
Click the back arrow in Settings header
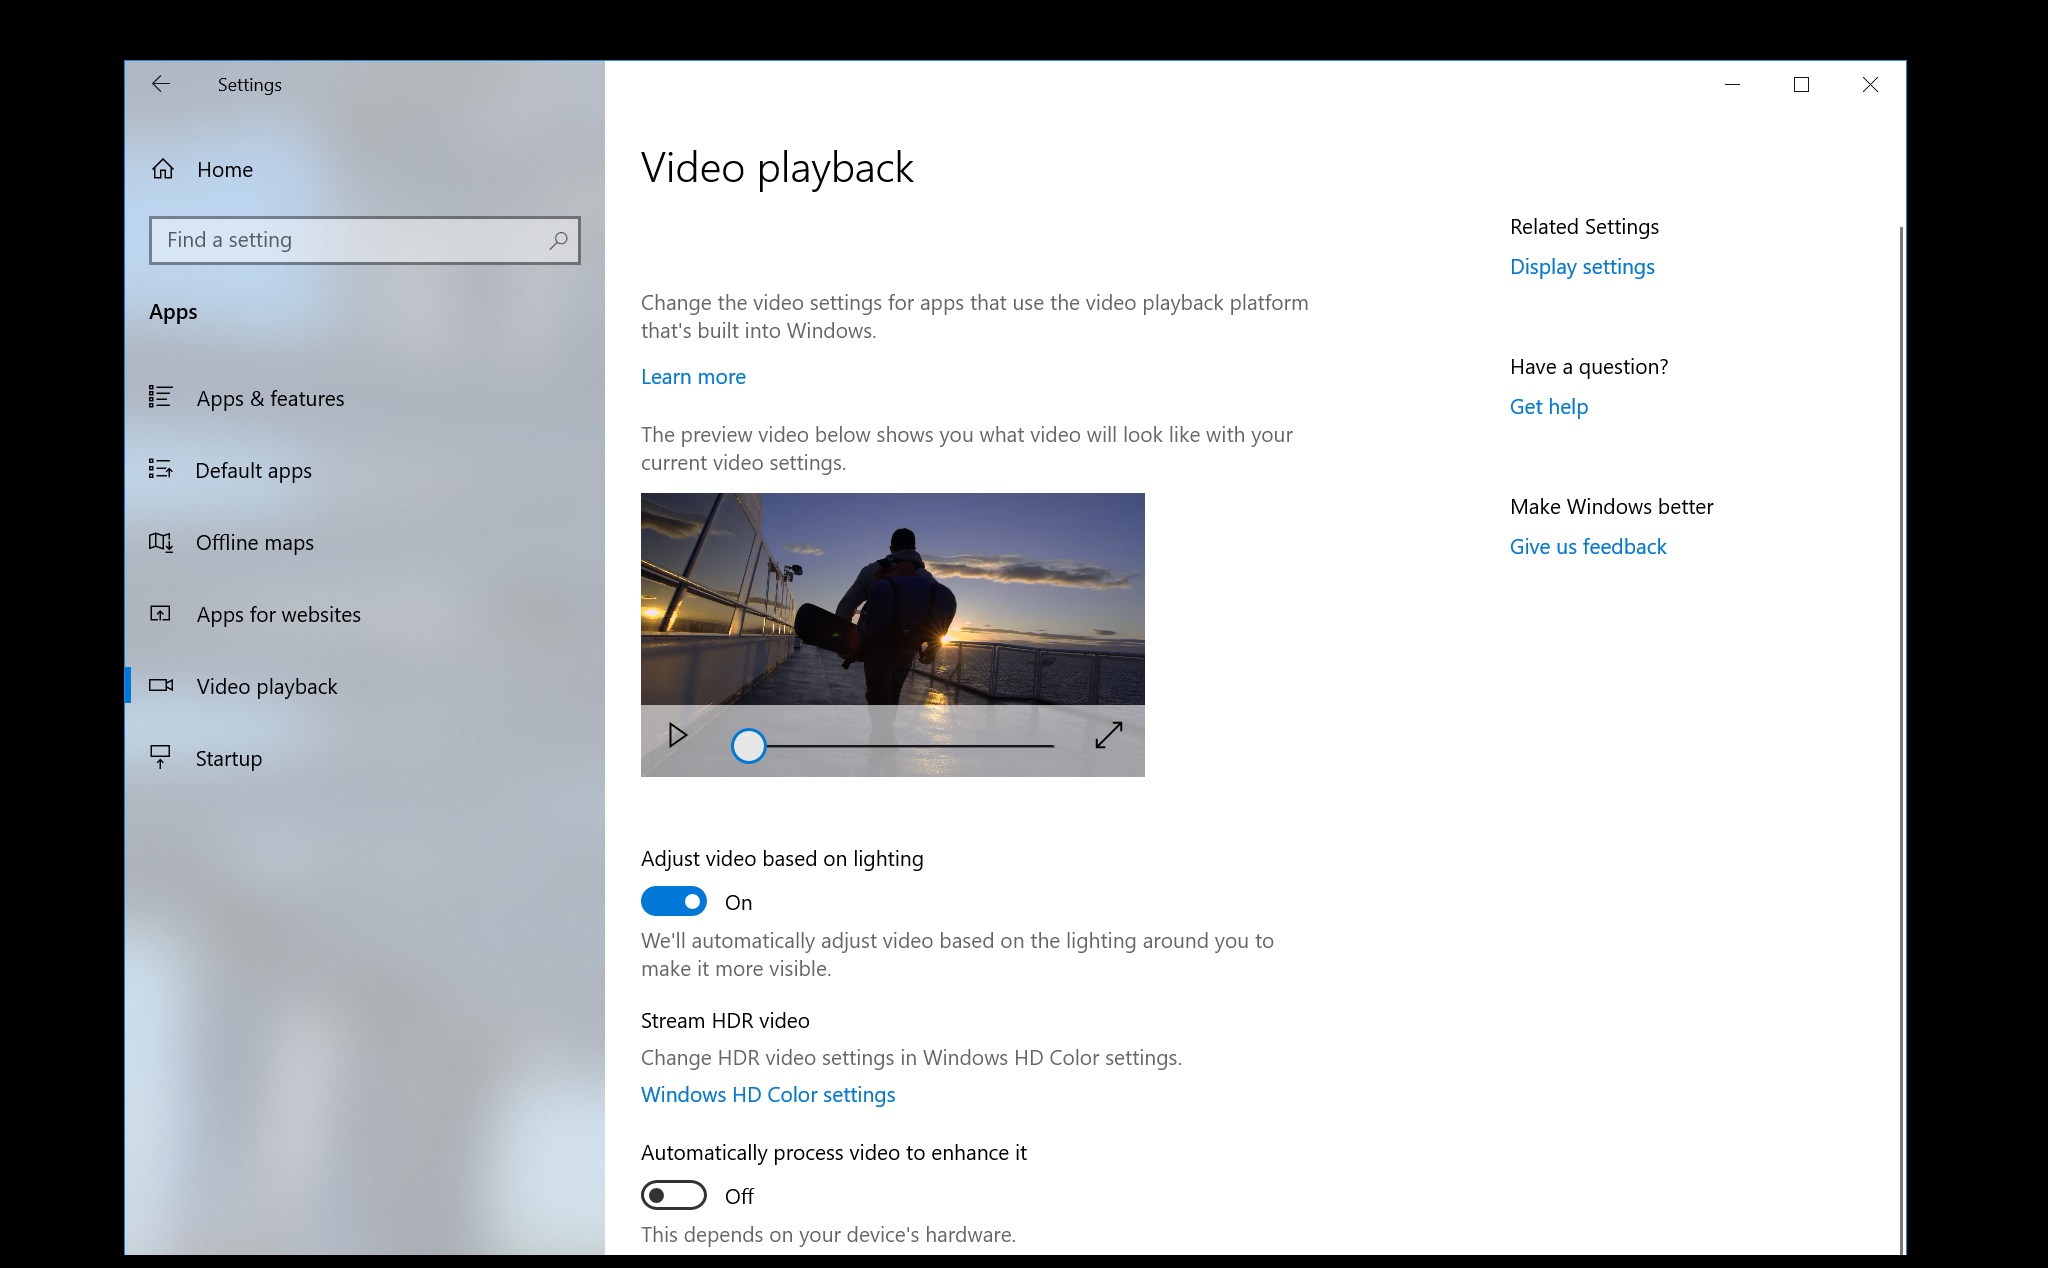pos(160,85)
